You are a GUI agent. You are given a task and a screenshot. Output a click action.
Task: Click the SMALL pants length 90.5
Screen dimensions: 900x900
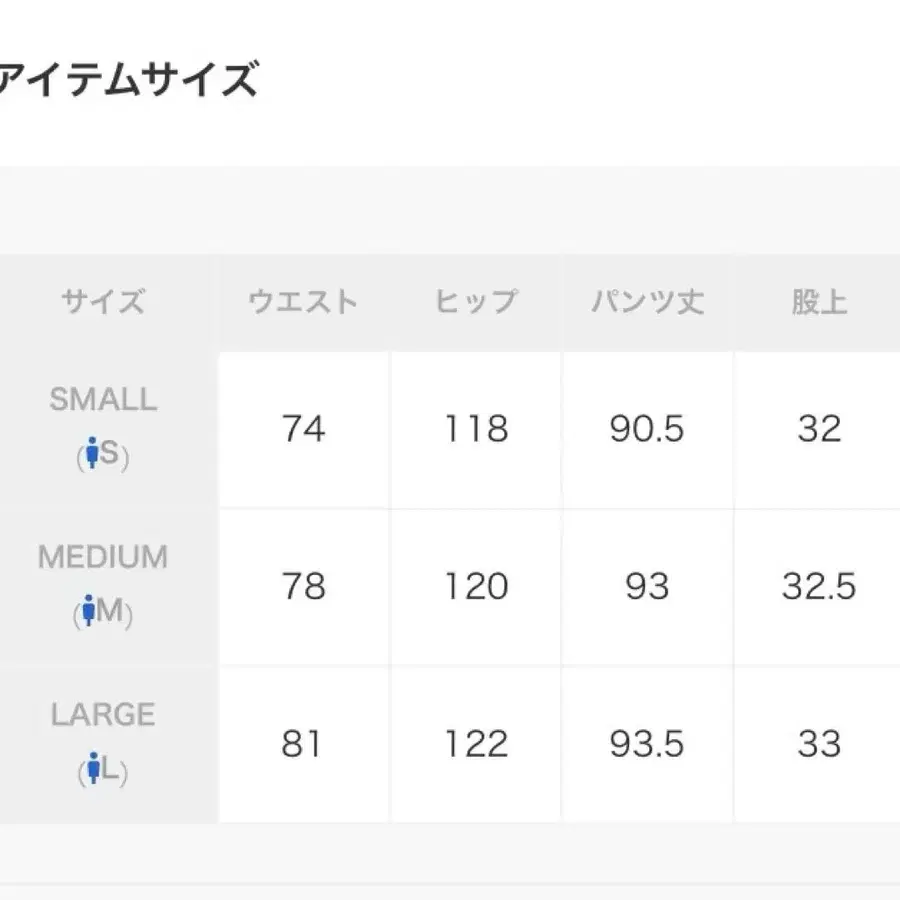(647, 429)
